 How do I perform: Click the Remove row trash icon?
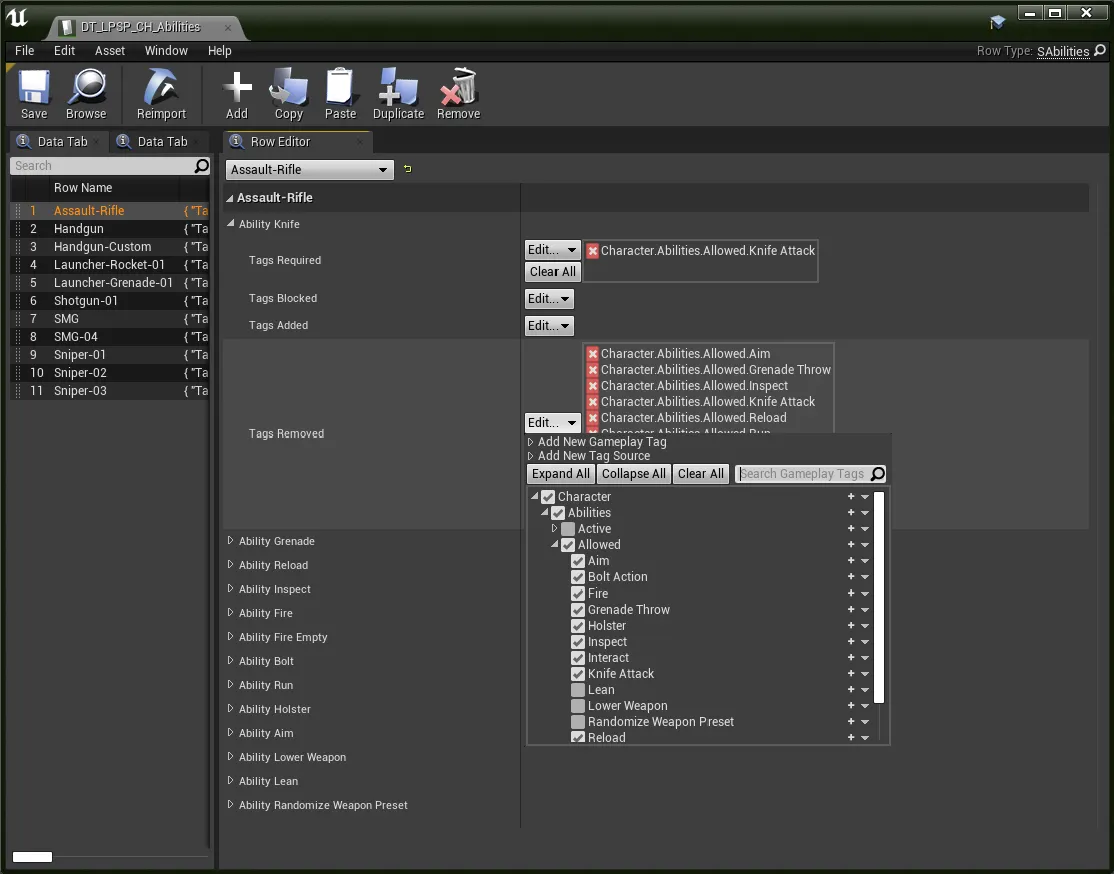(458, 89)
